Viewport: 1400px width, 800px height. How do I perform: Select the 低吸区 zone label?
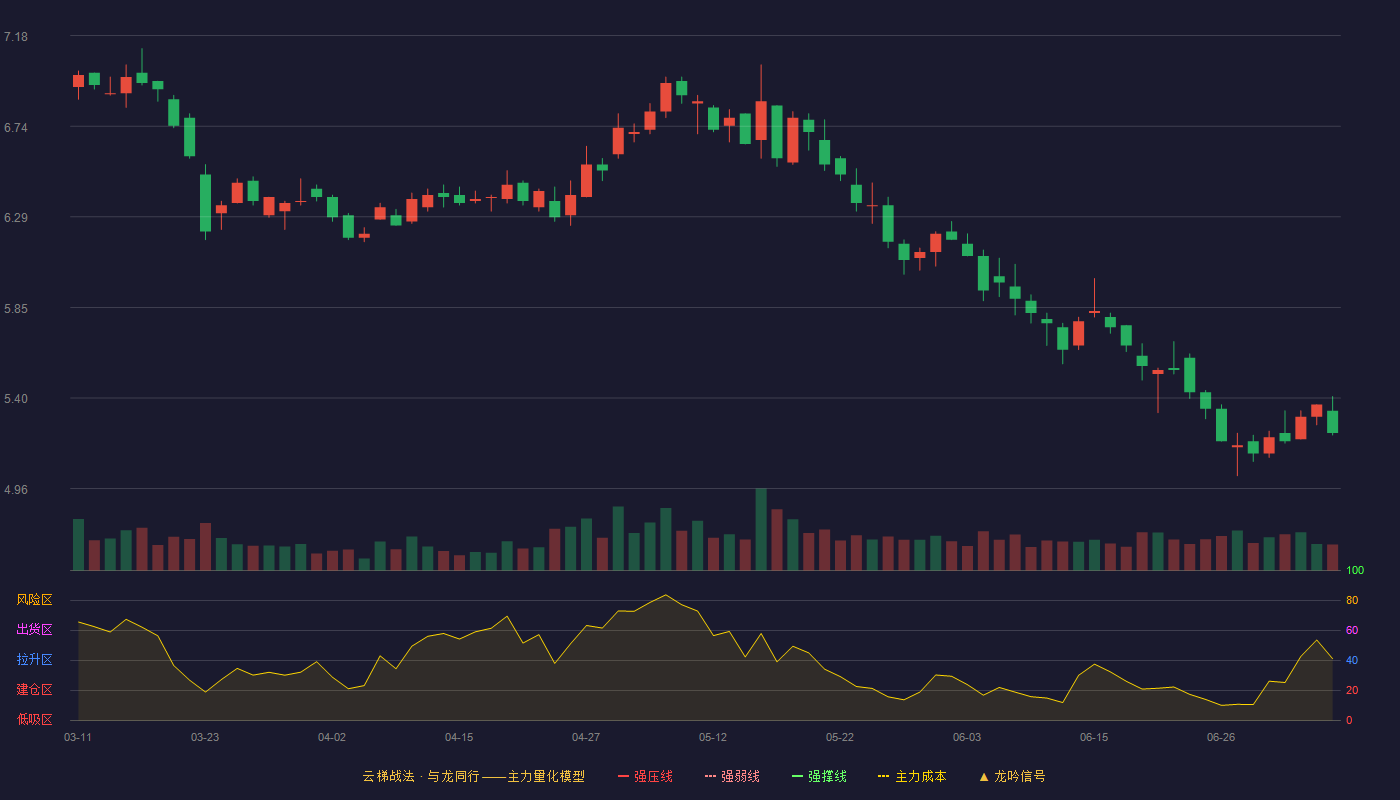pyautogui.click(x=34, y=719)
